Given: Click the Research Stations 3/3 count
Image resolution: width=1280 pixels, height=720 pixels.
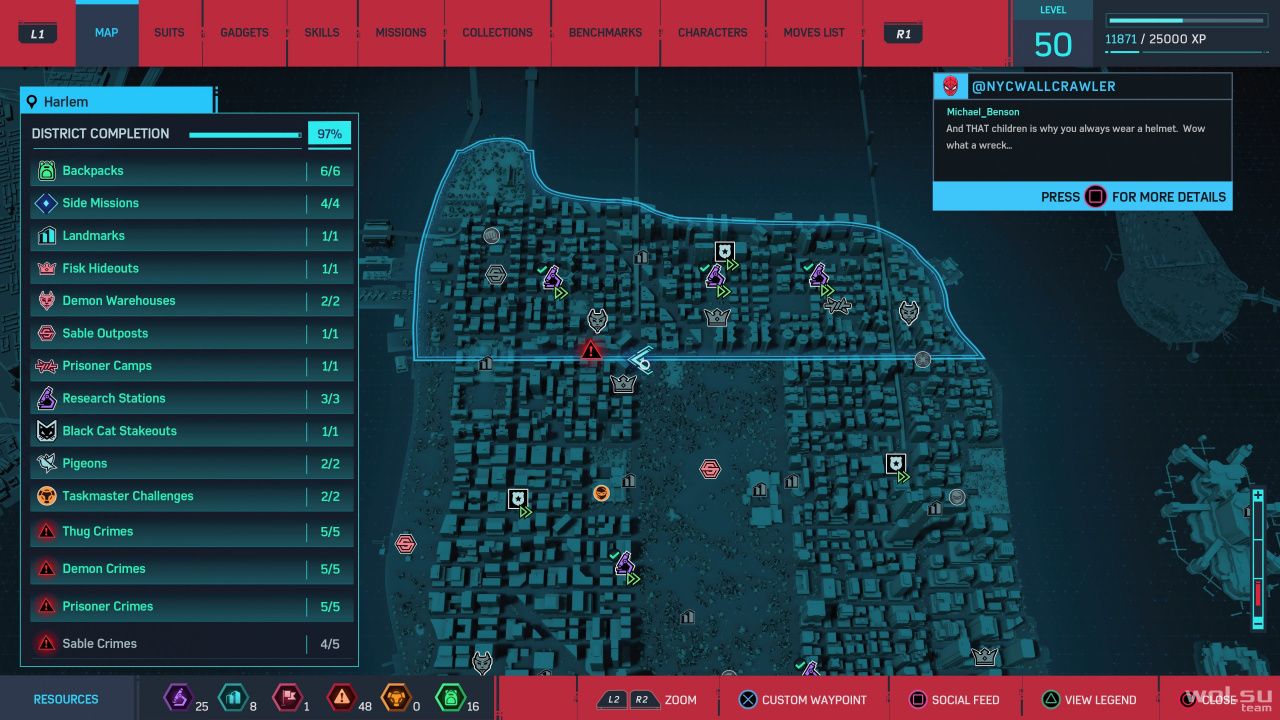Looking at the screenshot, I should [330, 399].
